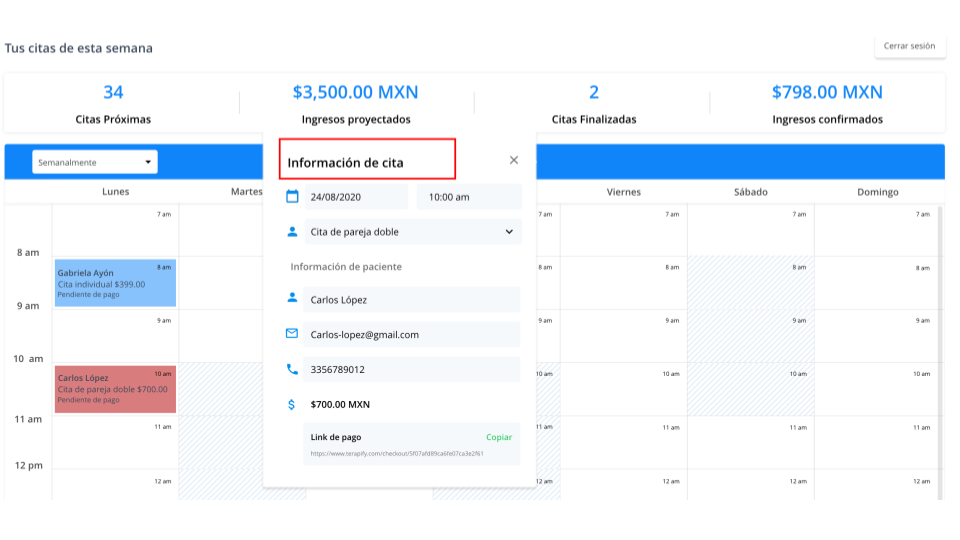Click the Cerrar sesión button

coord(909,46)
